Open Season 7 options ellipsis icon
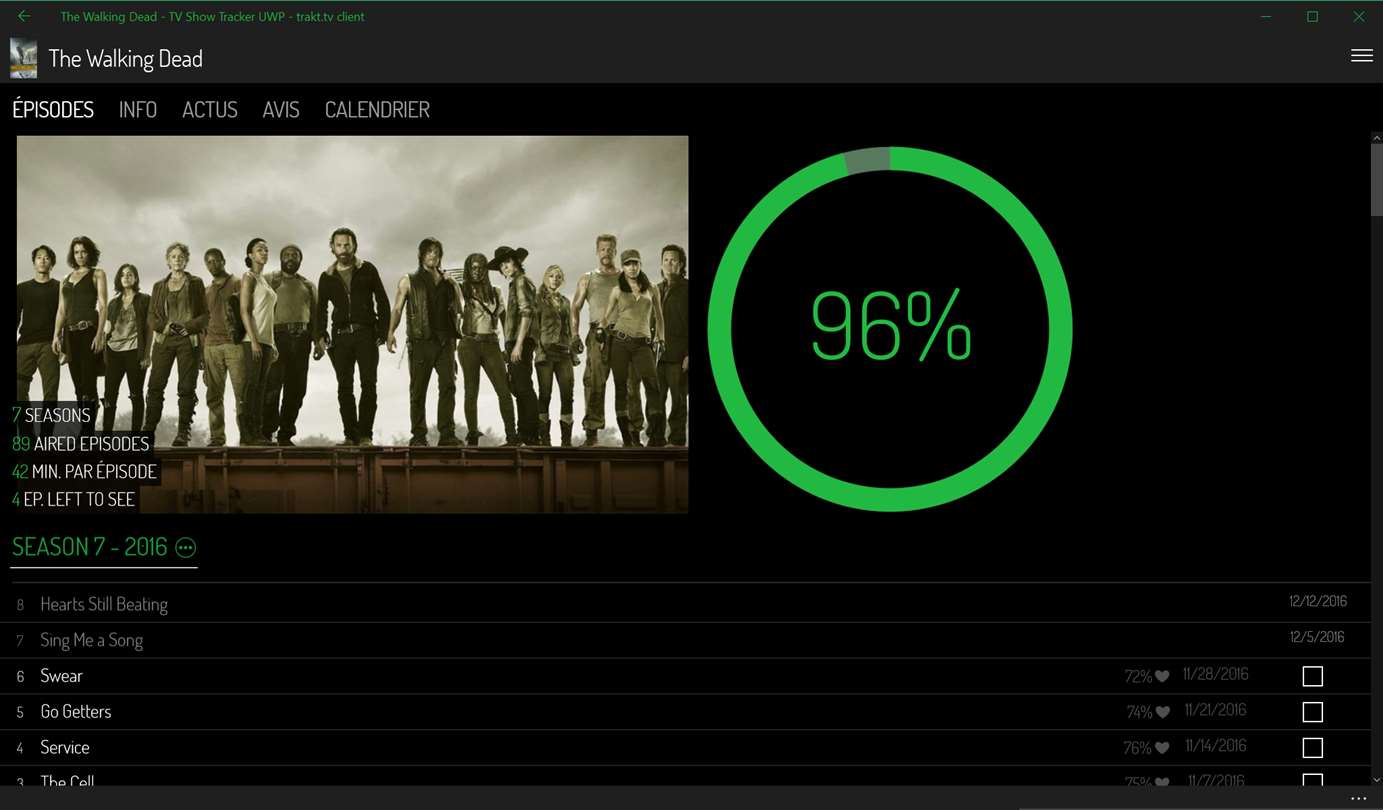 click(x=186, y=547)
